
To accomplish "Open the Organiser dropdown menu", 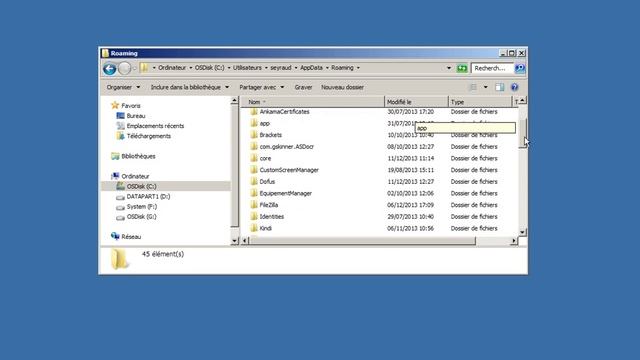I will pos(123,87).
